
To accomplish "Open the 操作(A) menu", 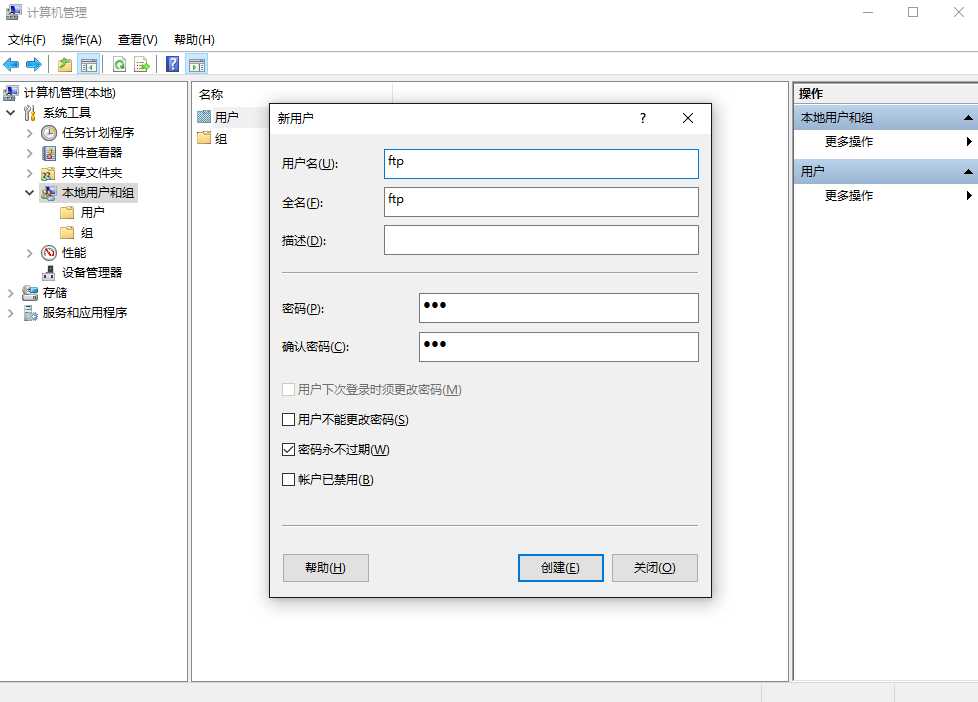I will point(82,40).
